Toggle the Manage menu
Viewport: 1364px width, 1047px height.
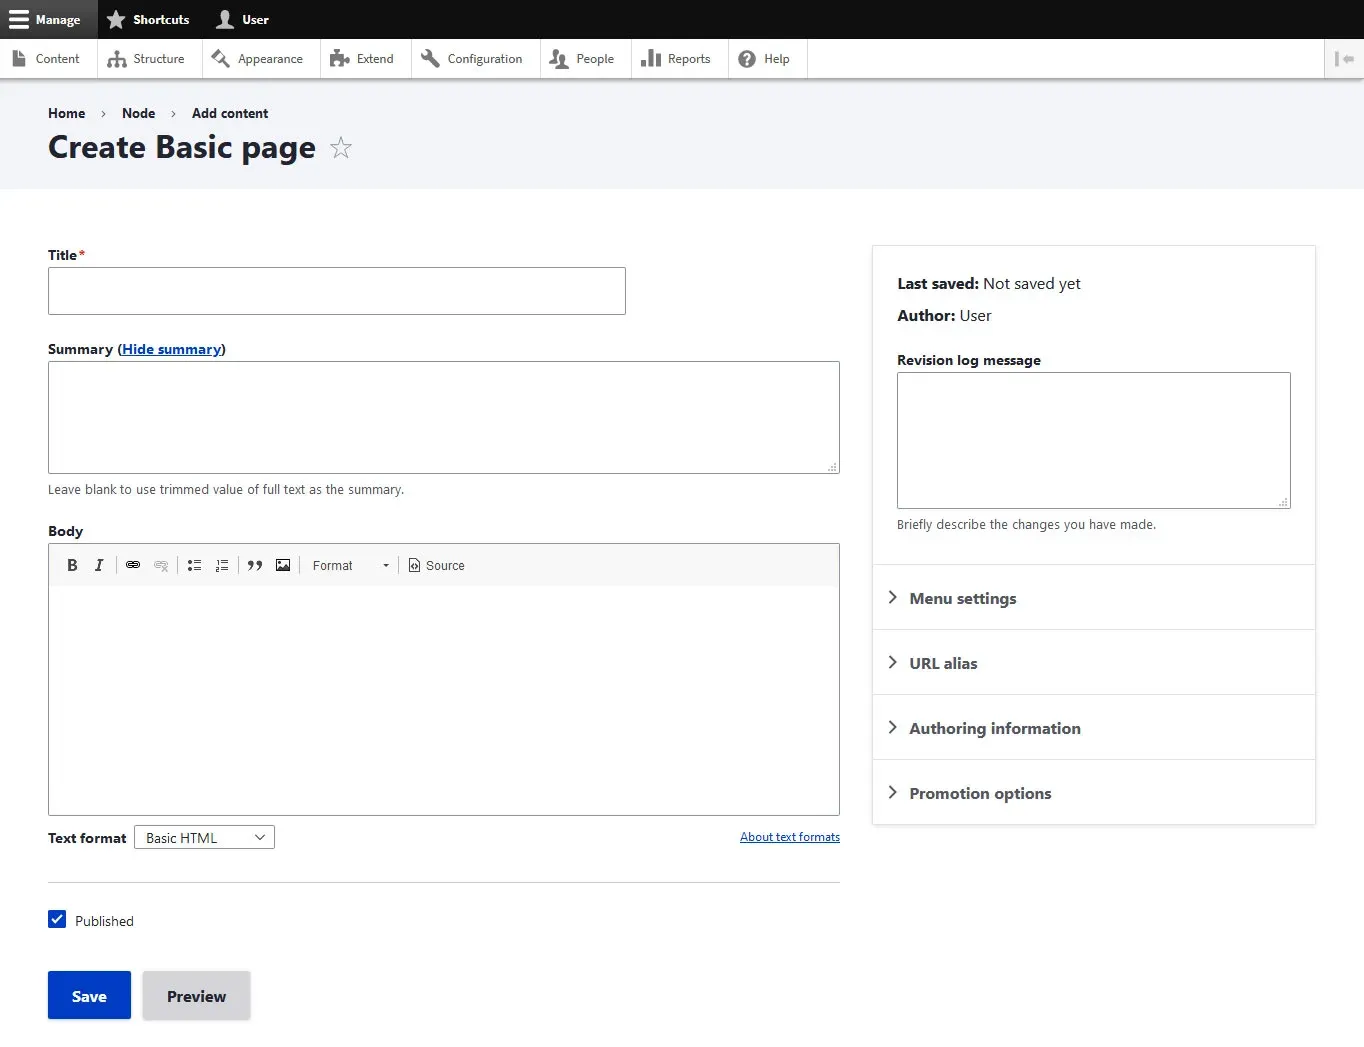coord(48,19)
